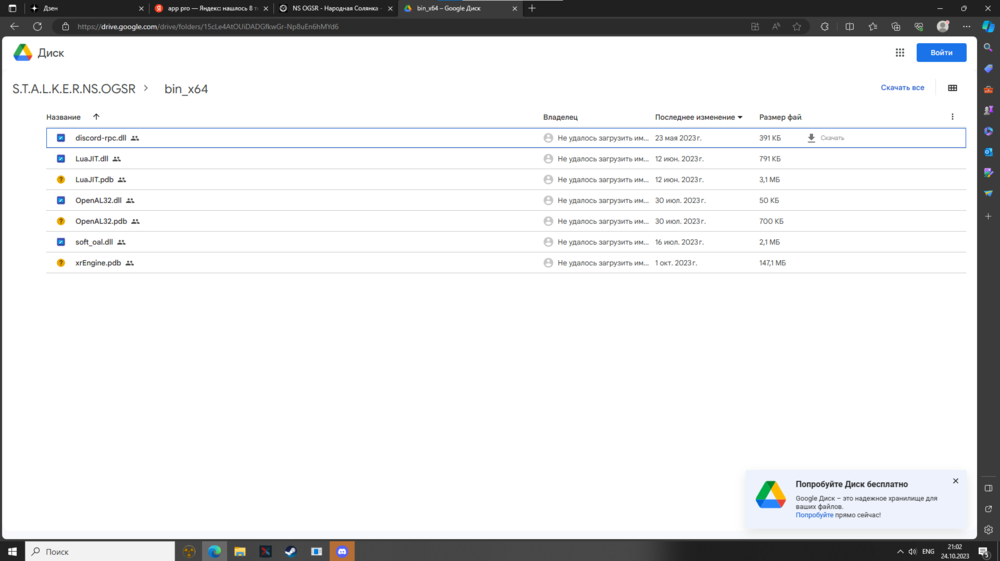Click the xrEngine.pdb file type icon
Screen dimensions: 1000x561
coord(61,263)
